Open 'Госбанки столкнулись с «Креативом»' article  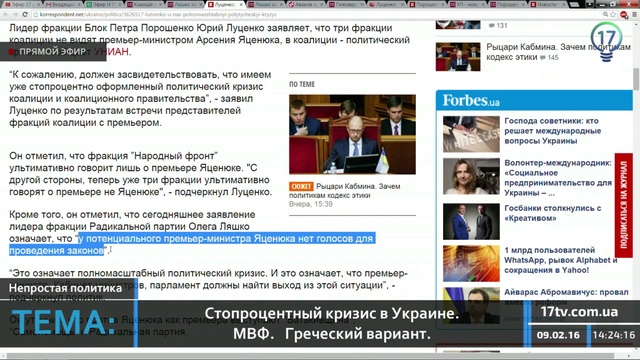tap(553, 213)
